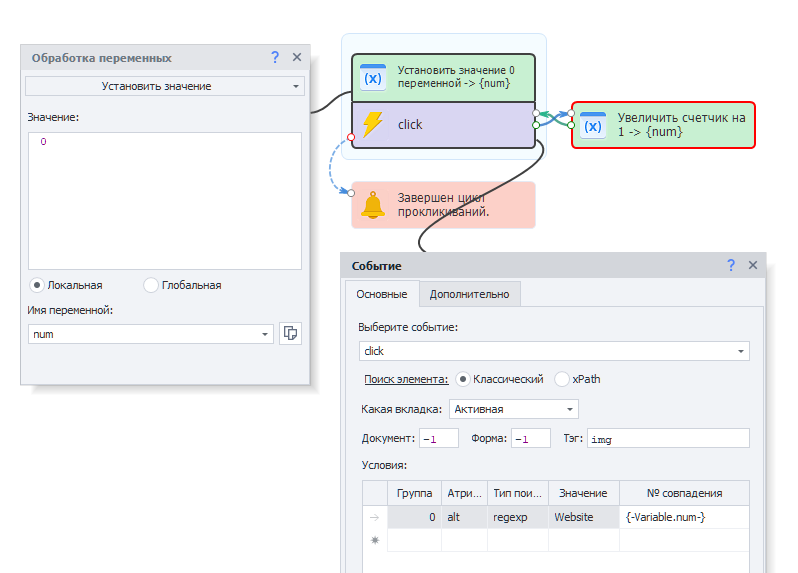
Task: Select the Завершен цикл прокликиваний notification block
Action: 443,205
